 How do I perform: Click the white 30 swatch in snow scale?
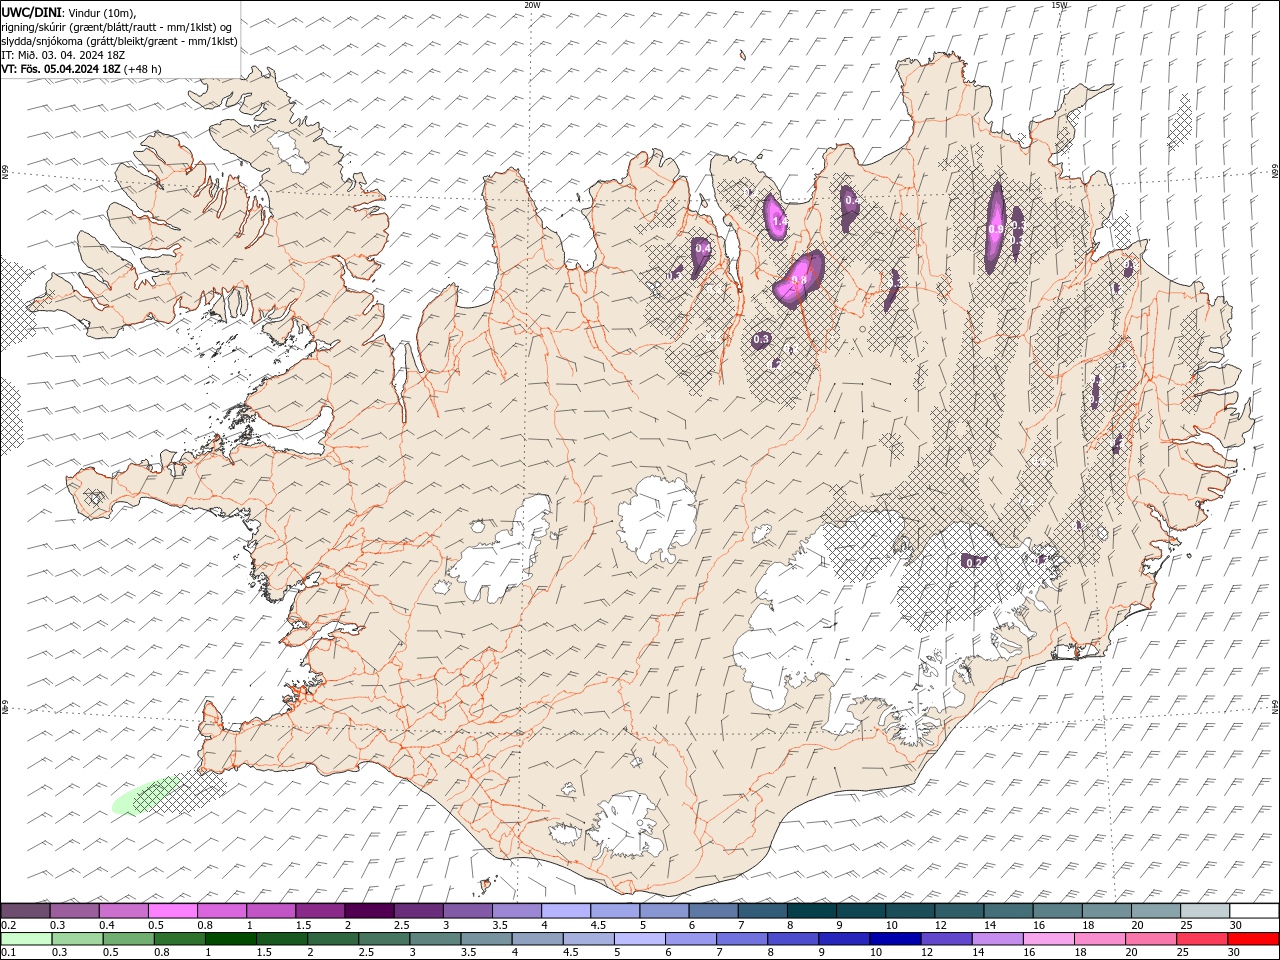pyautogui.click(x=1254, y=911)
